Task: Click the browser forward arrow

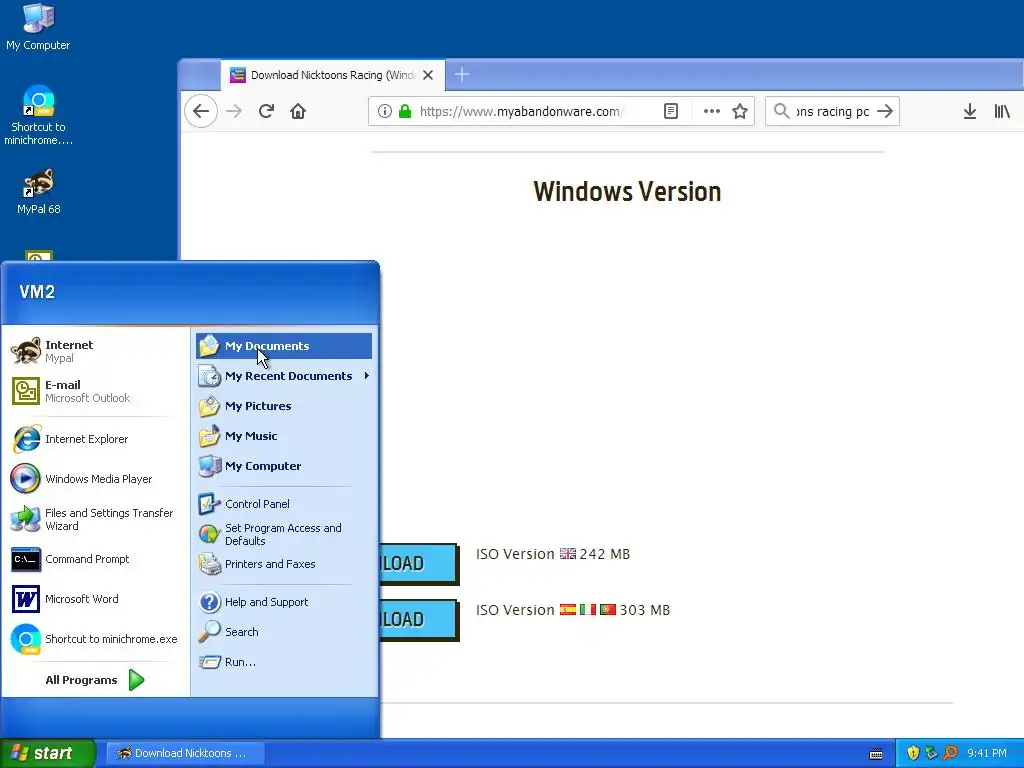Action: [234, 111]
